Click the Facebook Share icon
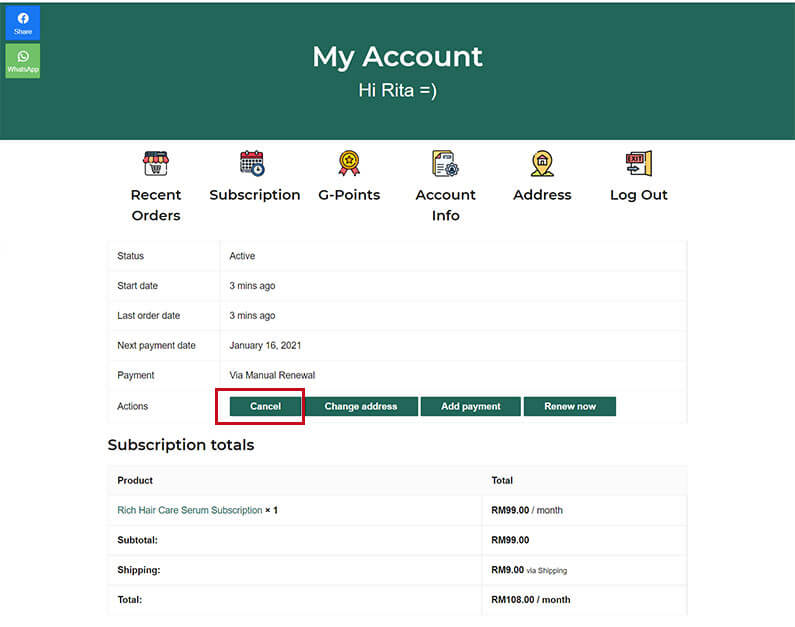 [x=22, y=22]
